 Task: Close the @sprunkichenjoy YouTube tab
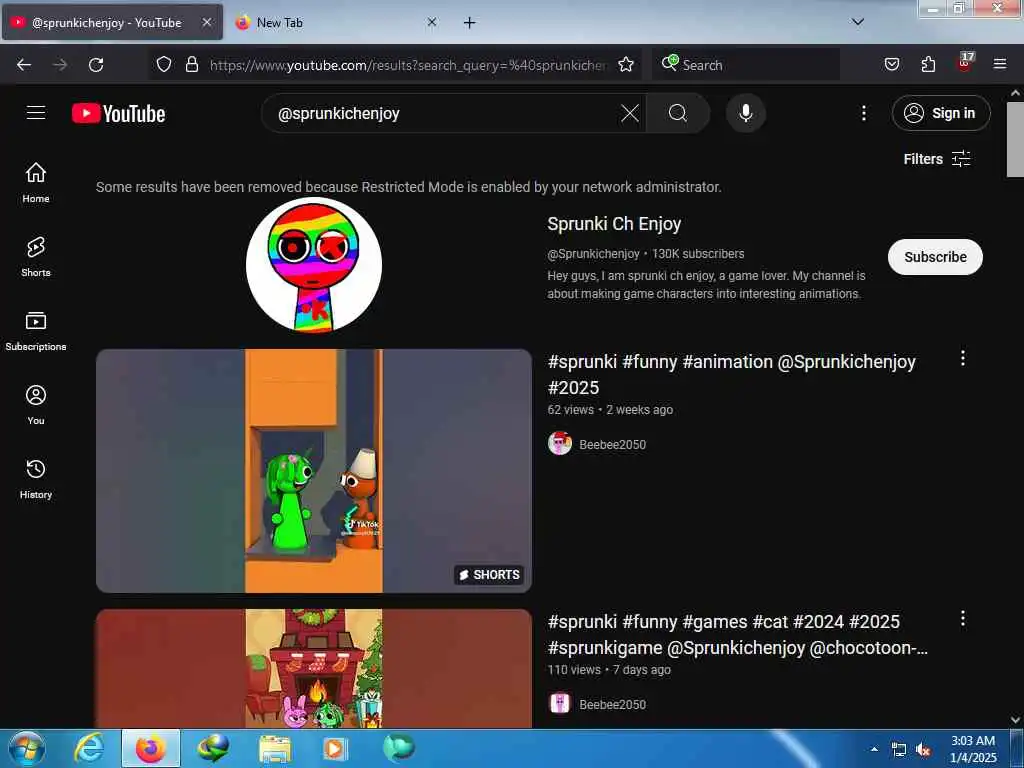coord(206,22)
